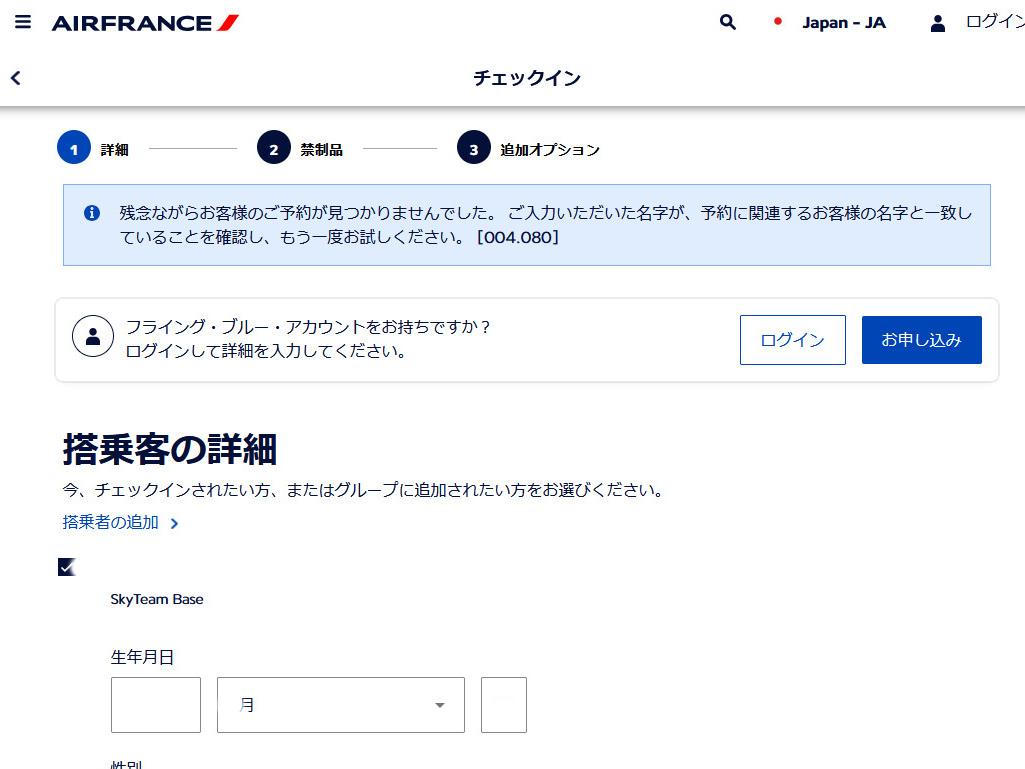The image size is (1025, 769).
Task: Click the first birth date input field
Action: [156, 705]
